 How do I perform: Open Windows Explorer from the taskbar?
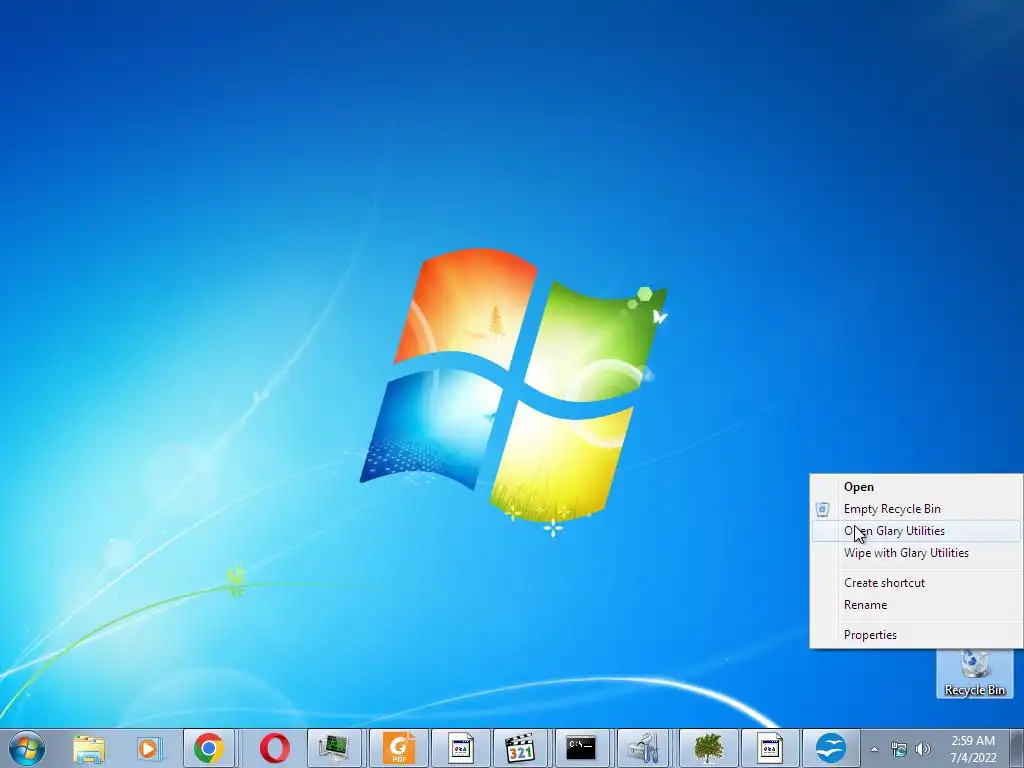pos(89,748)
